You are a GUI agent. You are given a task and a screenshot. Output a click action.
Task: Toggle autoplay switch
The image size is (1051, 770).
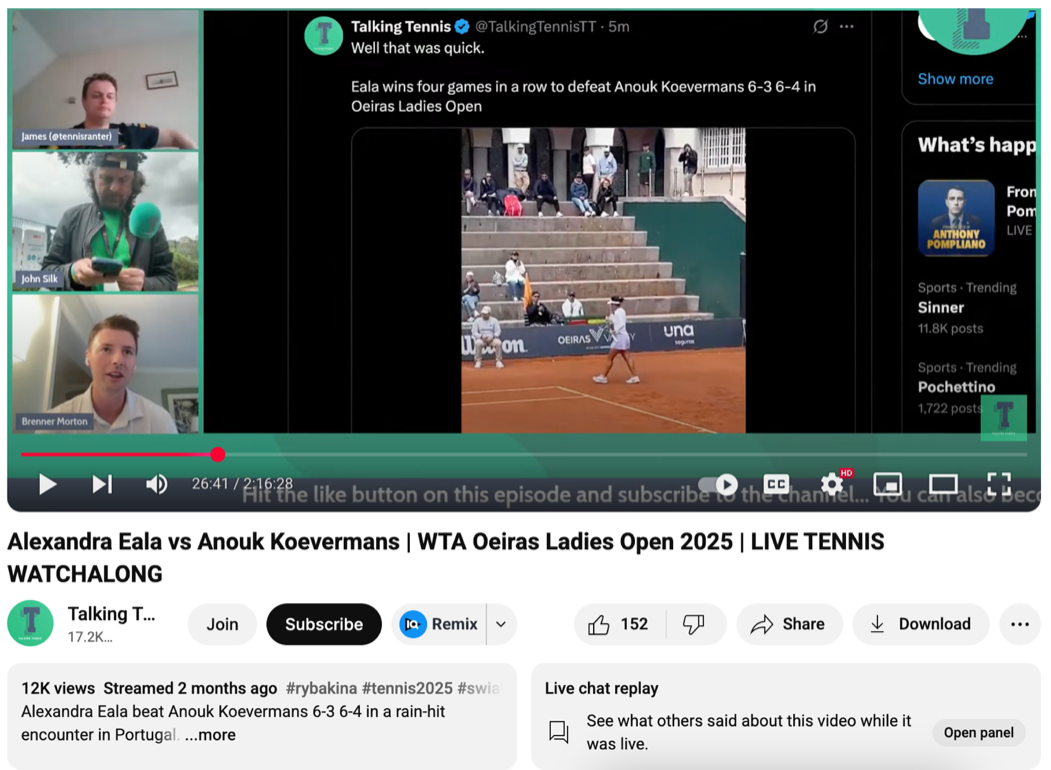718,484
